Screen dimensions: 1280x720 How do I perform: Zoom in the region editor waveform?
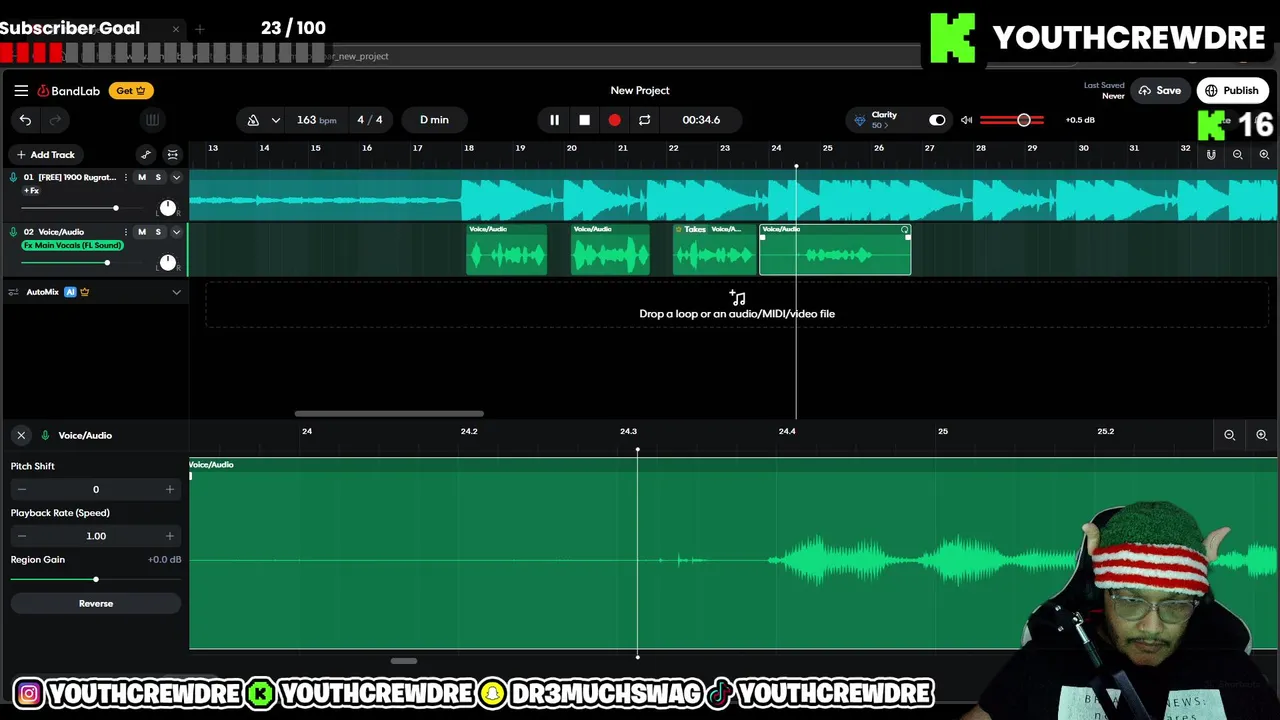[x=1261, y=435]
